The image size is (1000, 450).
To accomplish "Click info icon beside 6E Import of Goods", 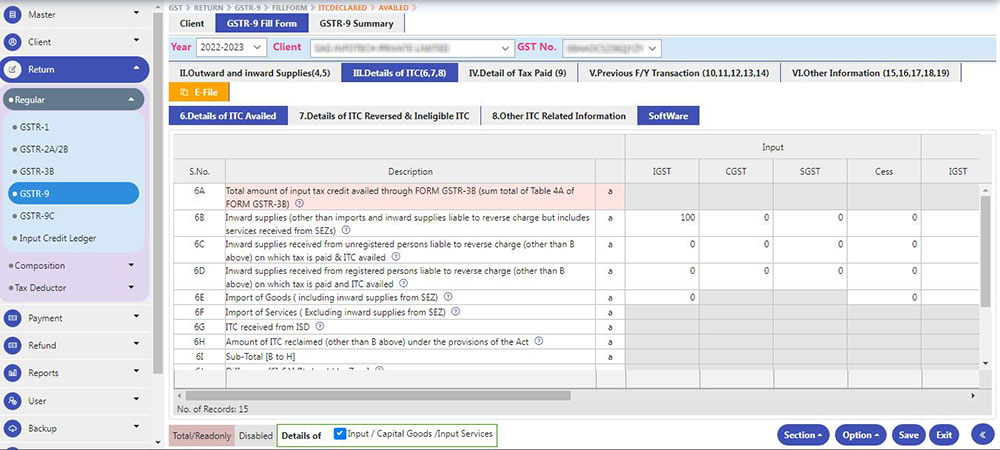I will pyautogui.click(x=448, y=297).
